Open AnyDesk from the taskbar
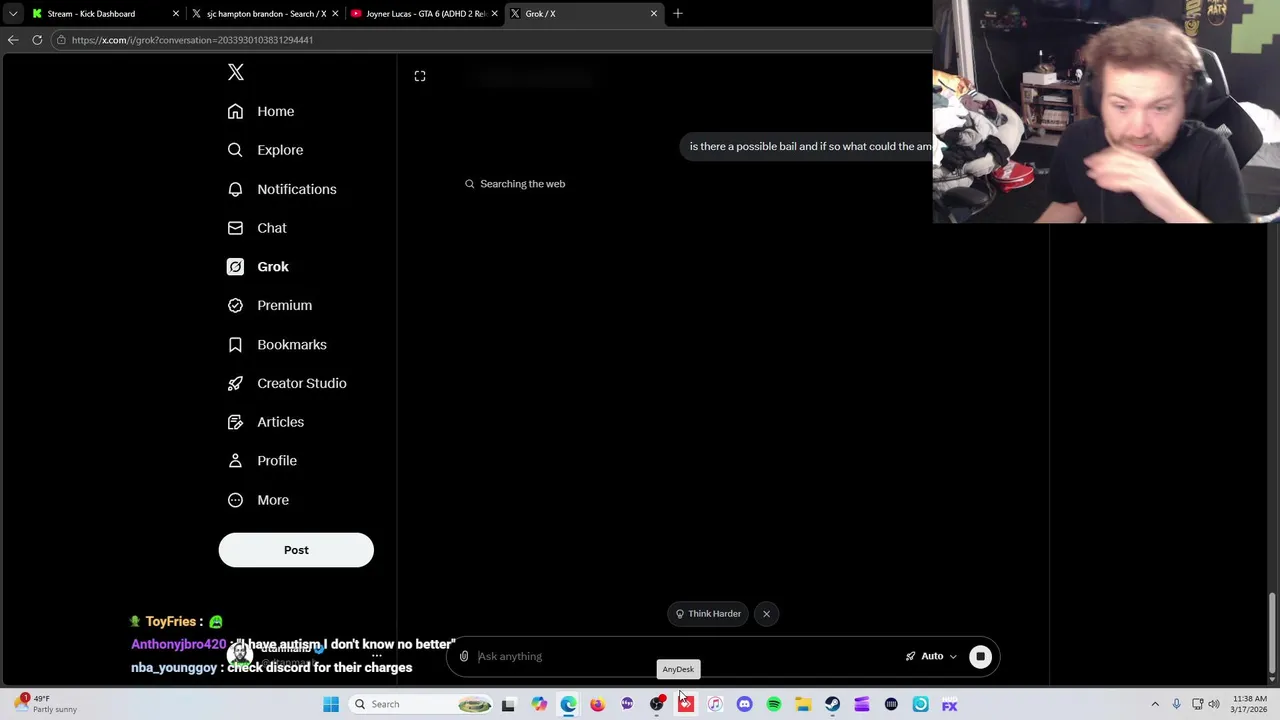The height and width of the screenshot is (720, 1280). pos(686,704)
